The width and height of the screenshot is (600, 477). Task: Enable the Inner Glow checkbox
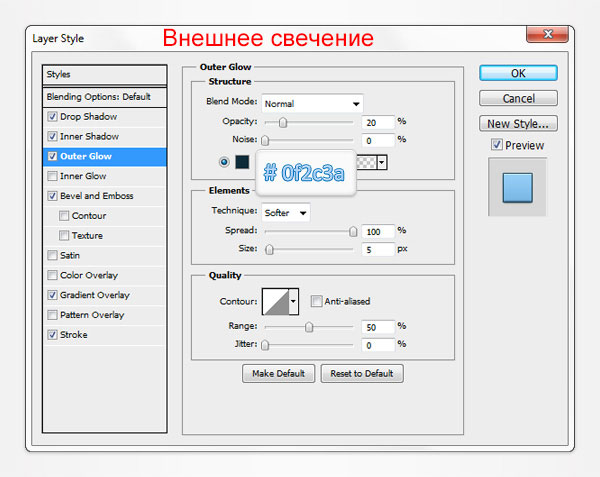pos(52,176)
